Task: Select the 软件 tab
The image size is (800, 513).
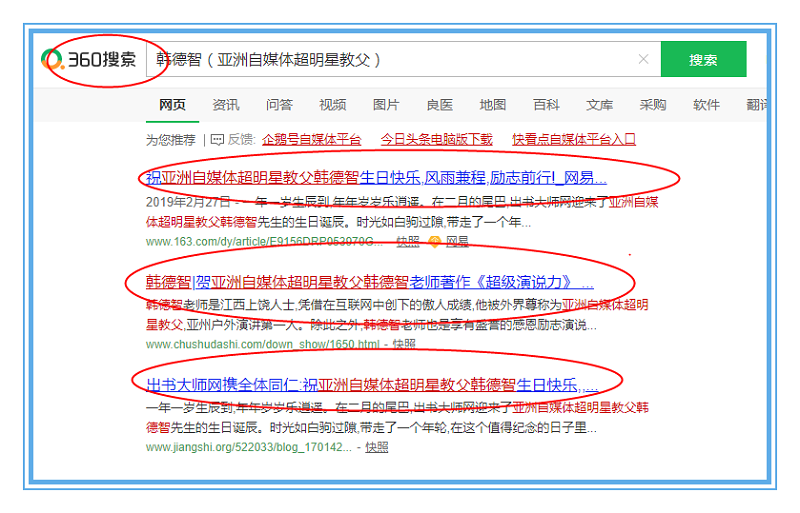Action: click(x=706, y=105)
